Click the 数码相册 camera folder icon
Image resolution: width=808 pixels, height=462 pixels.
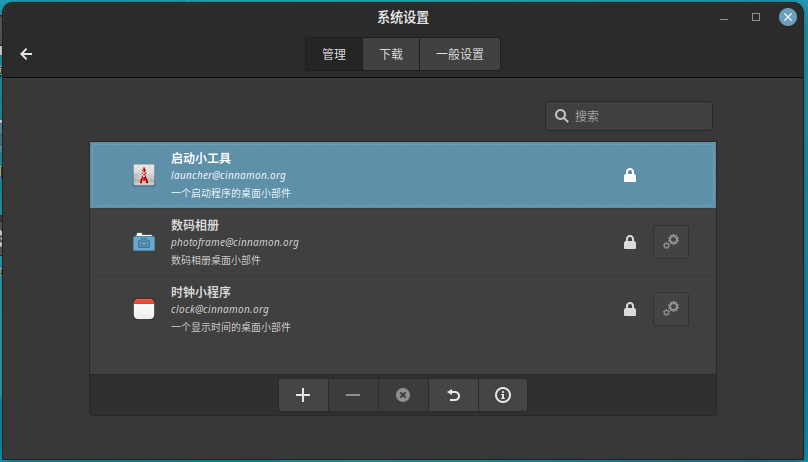144,242
